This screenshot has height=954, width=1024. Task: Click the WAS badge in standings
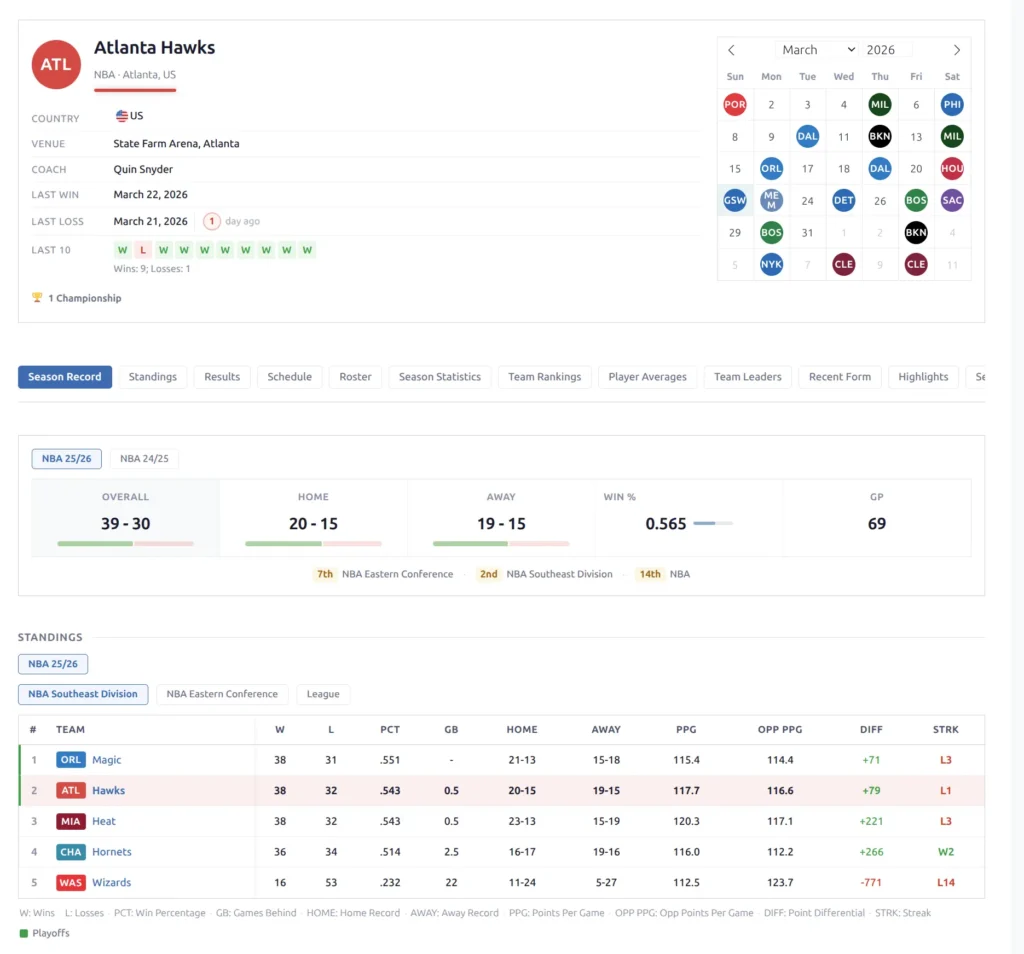71,883
